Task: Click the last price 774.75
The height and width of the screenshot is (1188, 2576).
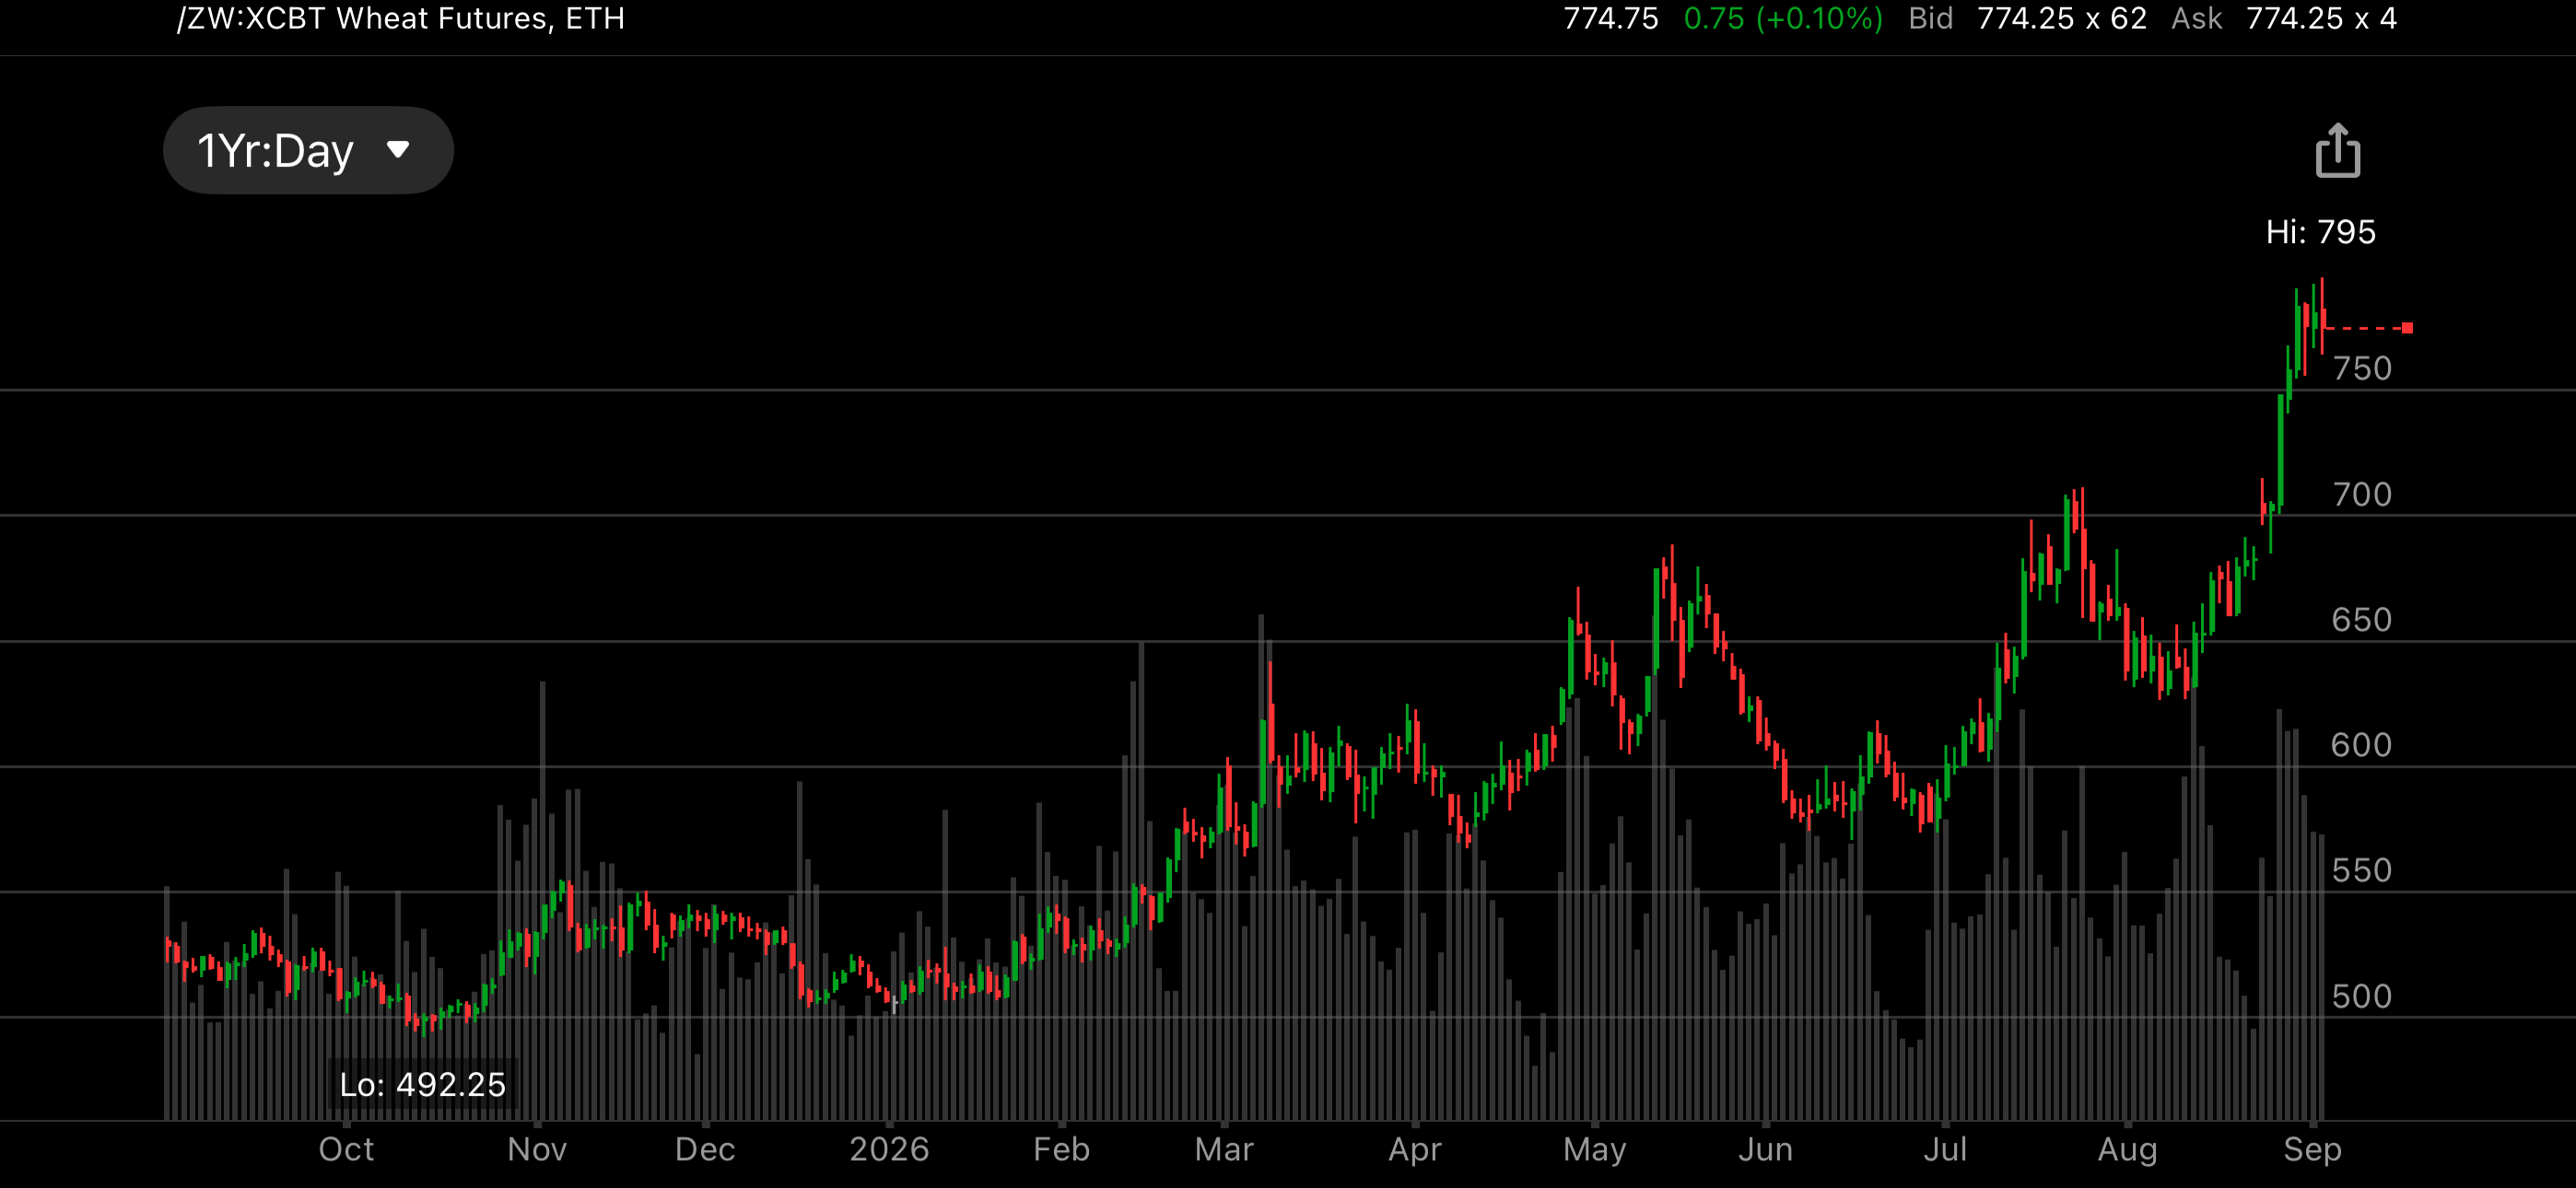Action: 1611,18
